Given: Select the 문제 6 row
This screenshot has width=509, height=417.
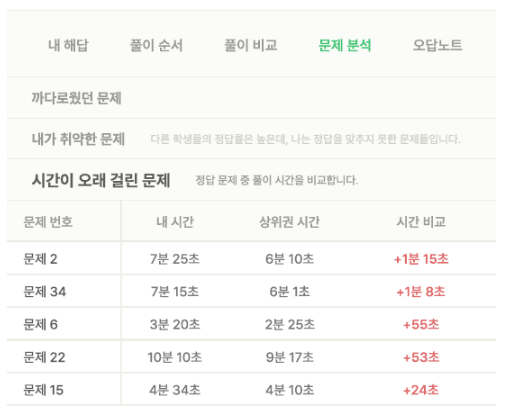Looking at the screenshot, I should (x=251, y=324).
